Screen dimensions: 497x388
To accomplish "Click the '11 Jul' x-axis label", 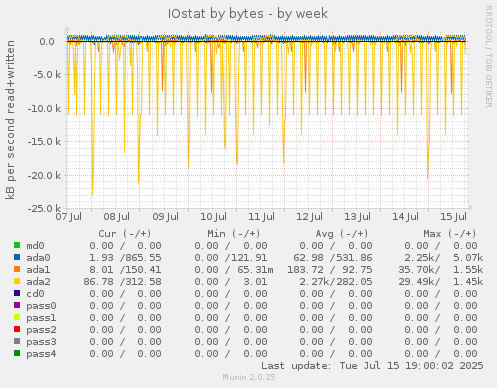I will click(x=261, y=217).
